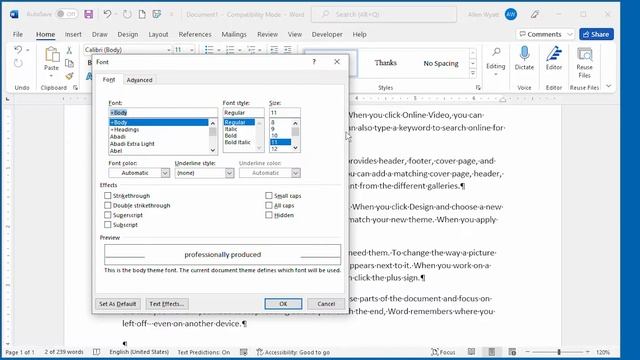Screen dimensions: 640x360
Task: Collapse the ribbon with chevron
Action: click(609, 86)
